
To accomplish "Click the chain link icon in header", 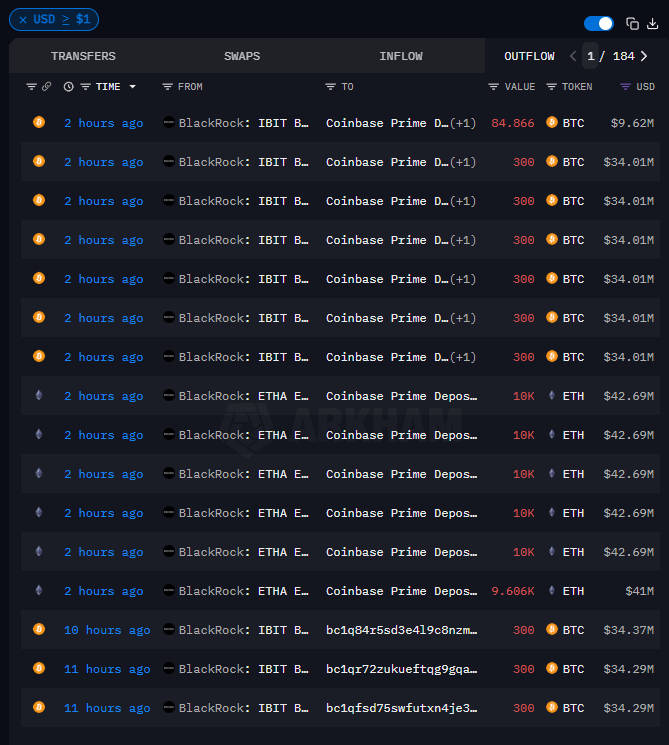I will pyautogui.click(x=46, y=87).
